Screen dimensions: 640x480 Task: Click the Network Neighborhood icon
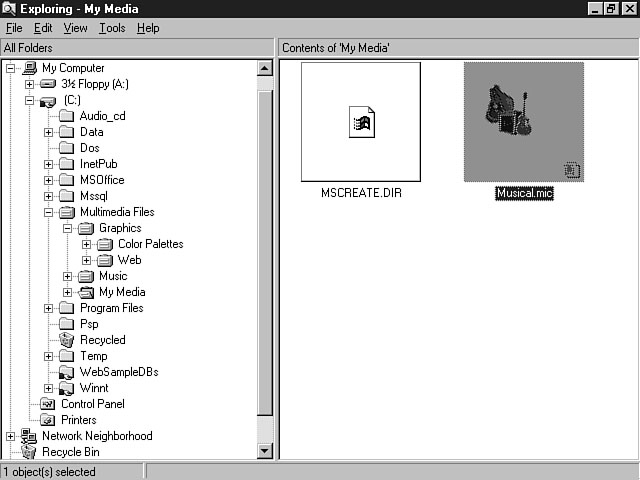click(x=29, y=436)
